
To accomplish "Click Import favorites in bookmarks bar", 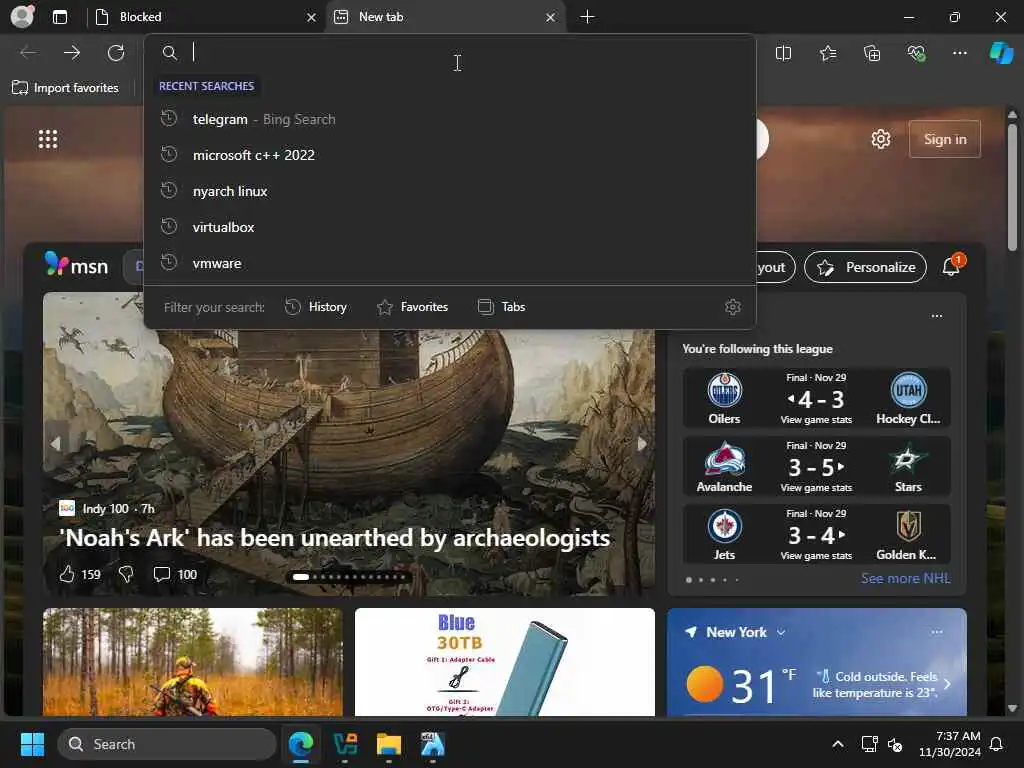I will pos(65,88).
